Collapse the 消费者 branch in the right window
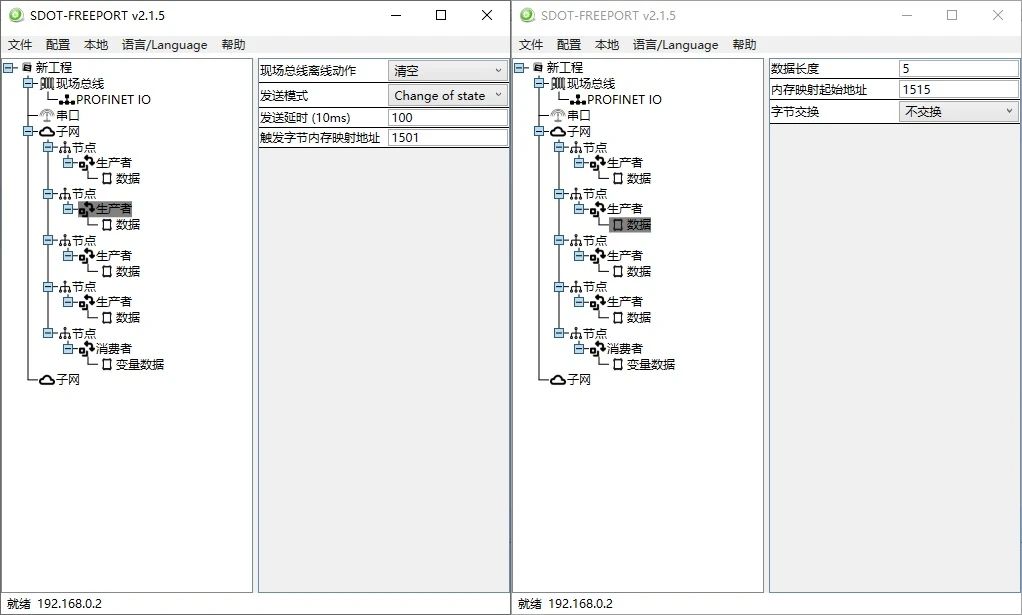This screenshot has height=615, width=1022. click(x=579, y=349)
